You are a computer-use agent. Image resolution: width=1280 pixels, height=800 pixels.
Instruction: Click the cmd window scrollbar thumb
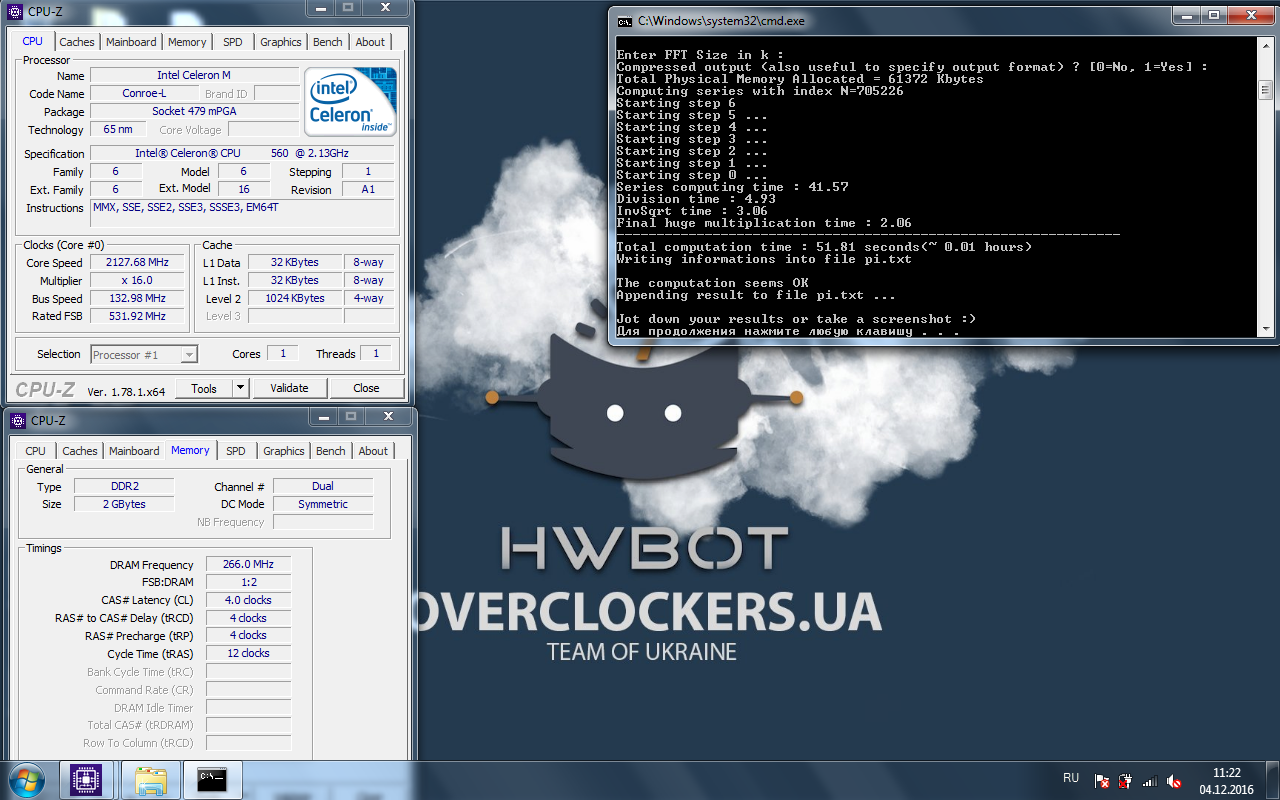point(1266,89)
